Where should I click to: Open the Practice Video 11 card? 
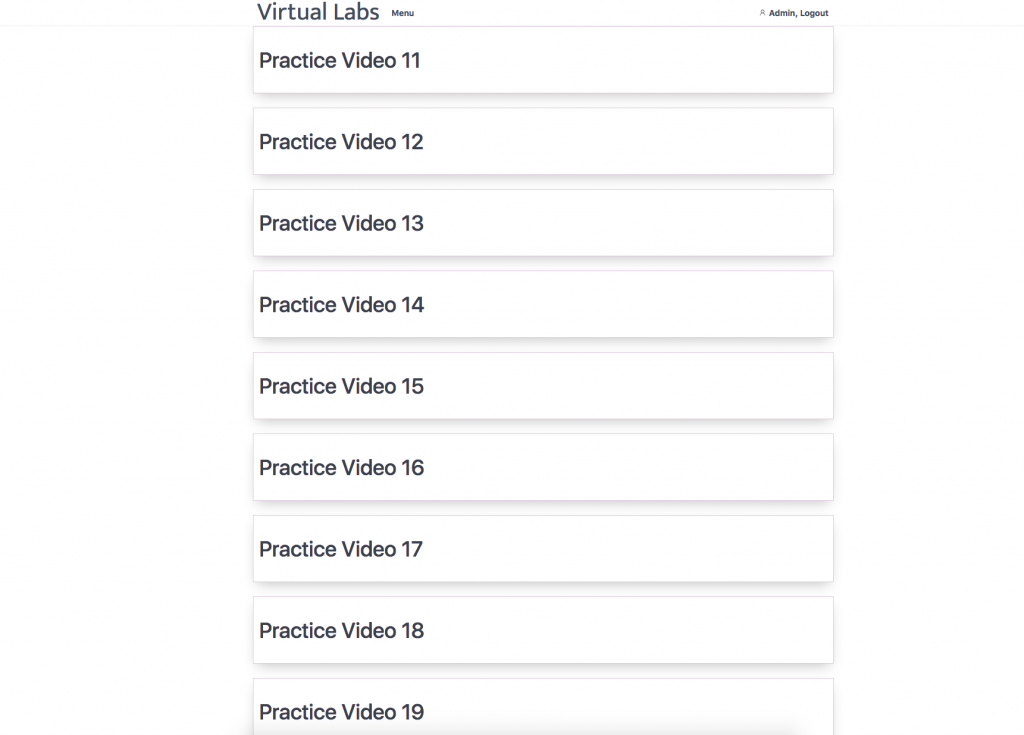pos(543,60)
